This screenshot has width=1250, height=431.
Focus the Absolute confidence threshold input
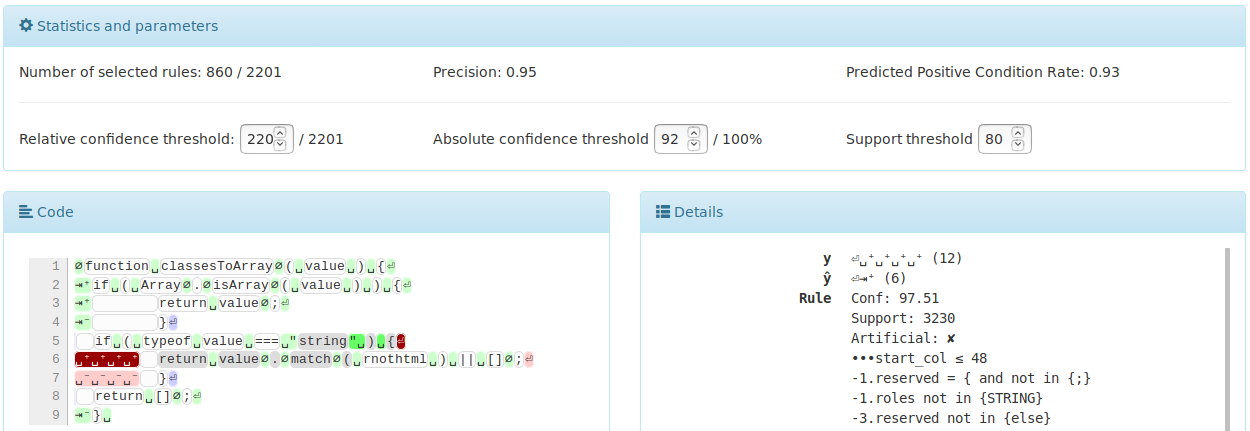click(670, 139)
